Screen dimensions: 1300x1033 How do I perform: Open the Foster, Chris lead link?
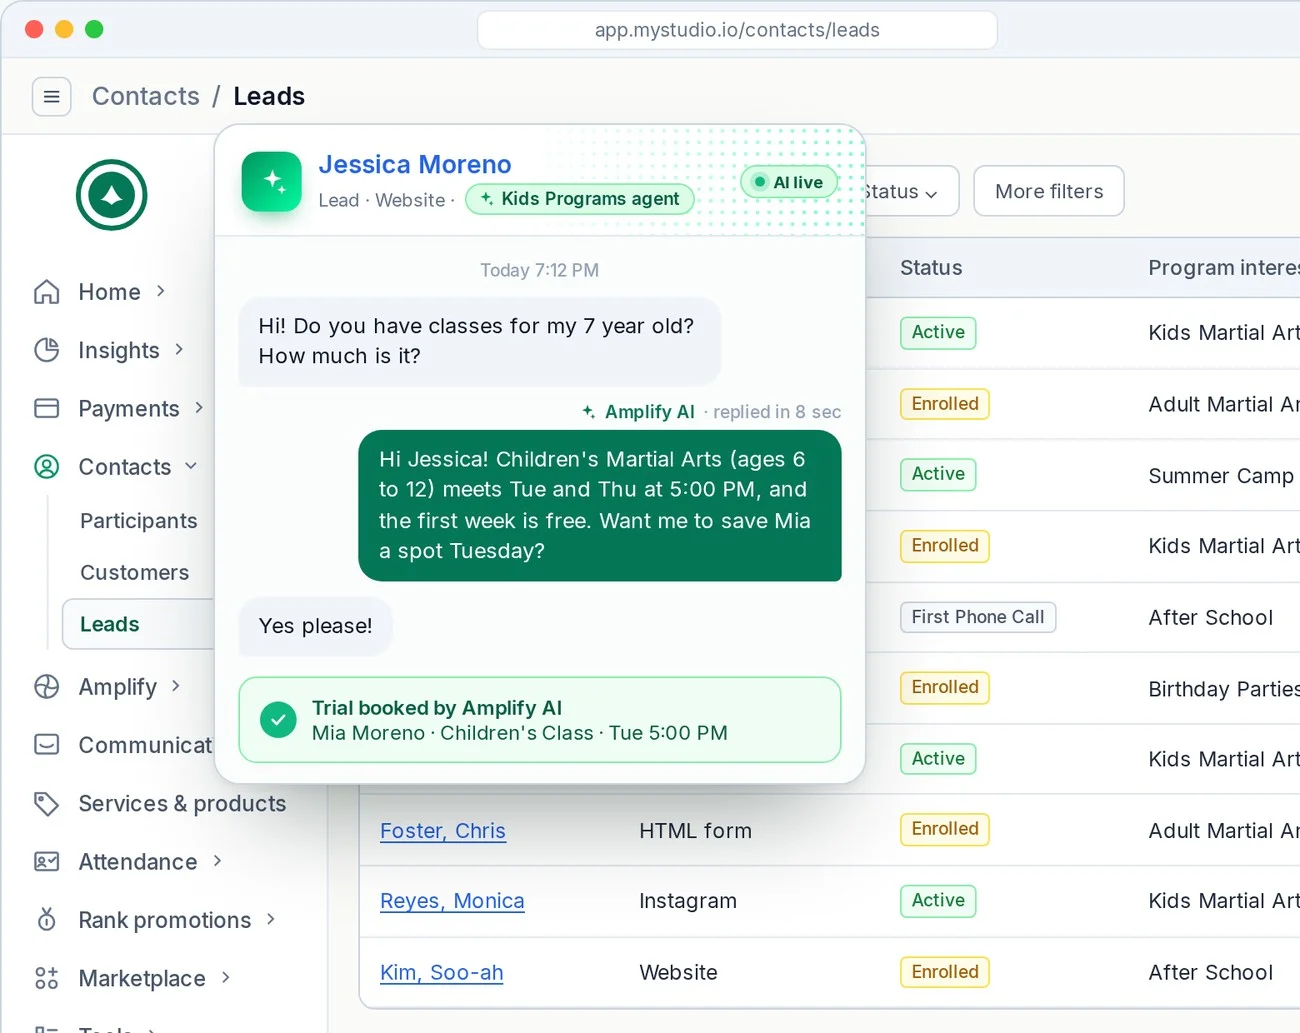(443, 831)
